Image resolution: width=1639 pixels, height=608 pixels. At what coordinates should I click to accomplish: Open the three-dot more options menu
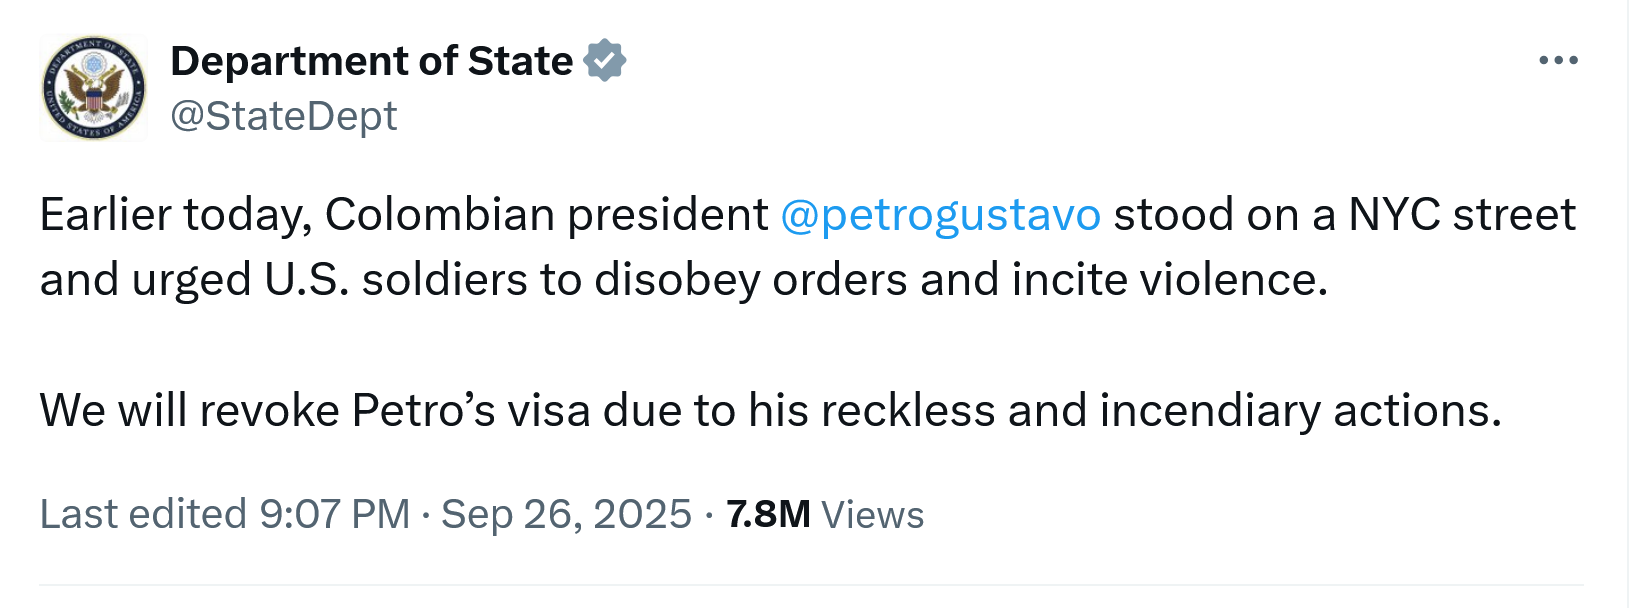tap(1558, 61)
